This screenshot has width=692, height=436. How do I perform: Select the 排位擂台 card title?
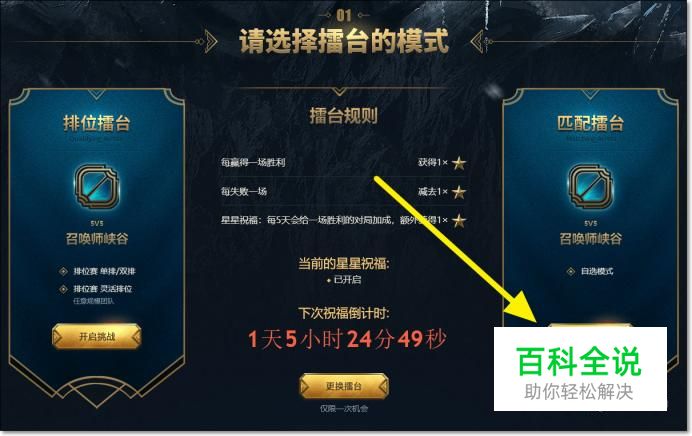pos(97,123)
